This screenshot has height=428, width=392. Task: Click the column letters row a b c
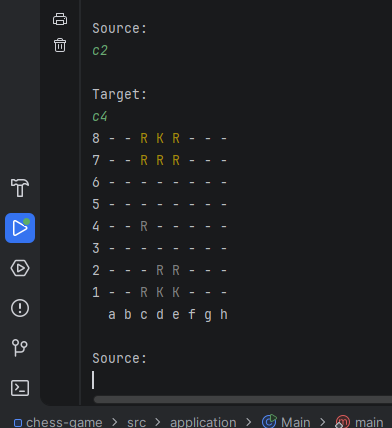(168, 314)
